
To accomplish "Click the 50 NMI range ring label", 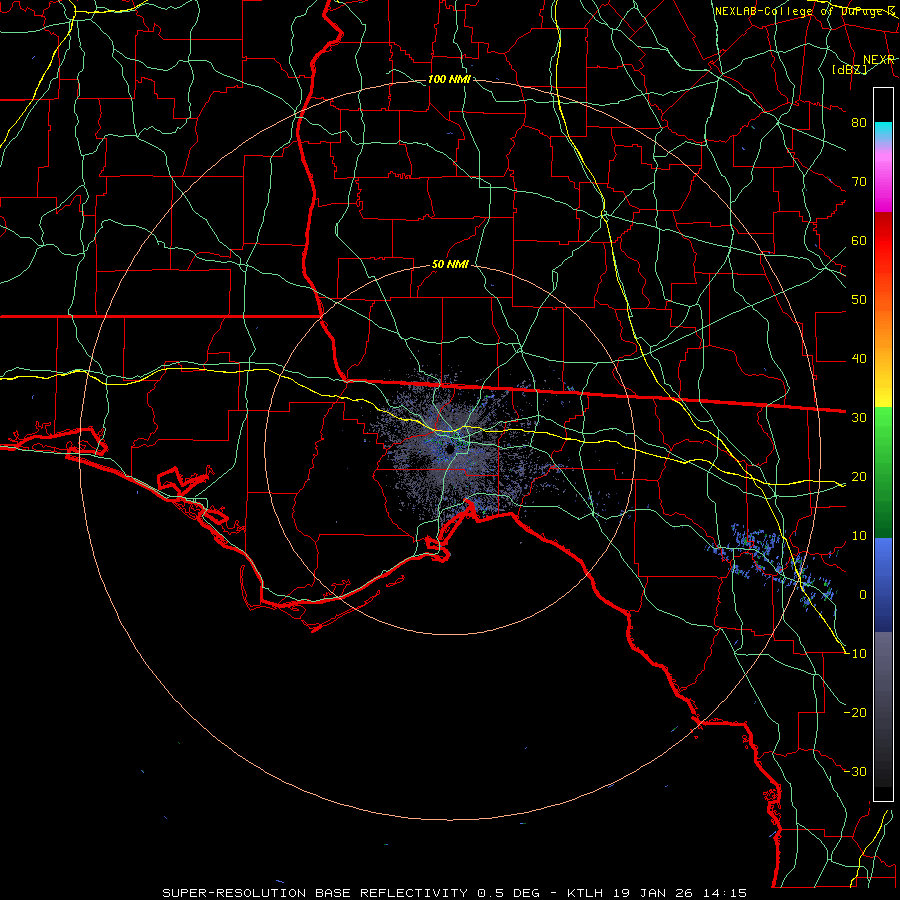I will coord(450,264).
